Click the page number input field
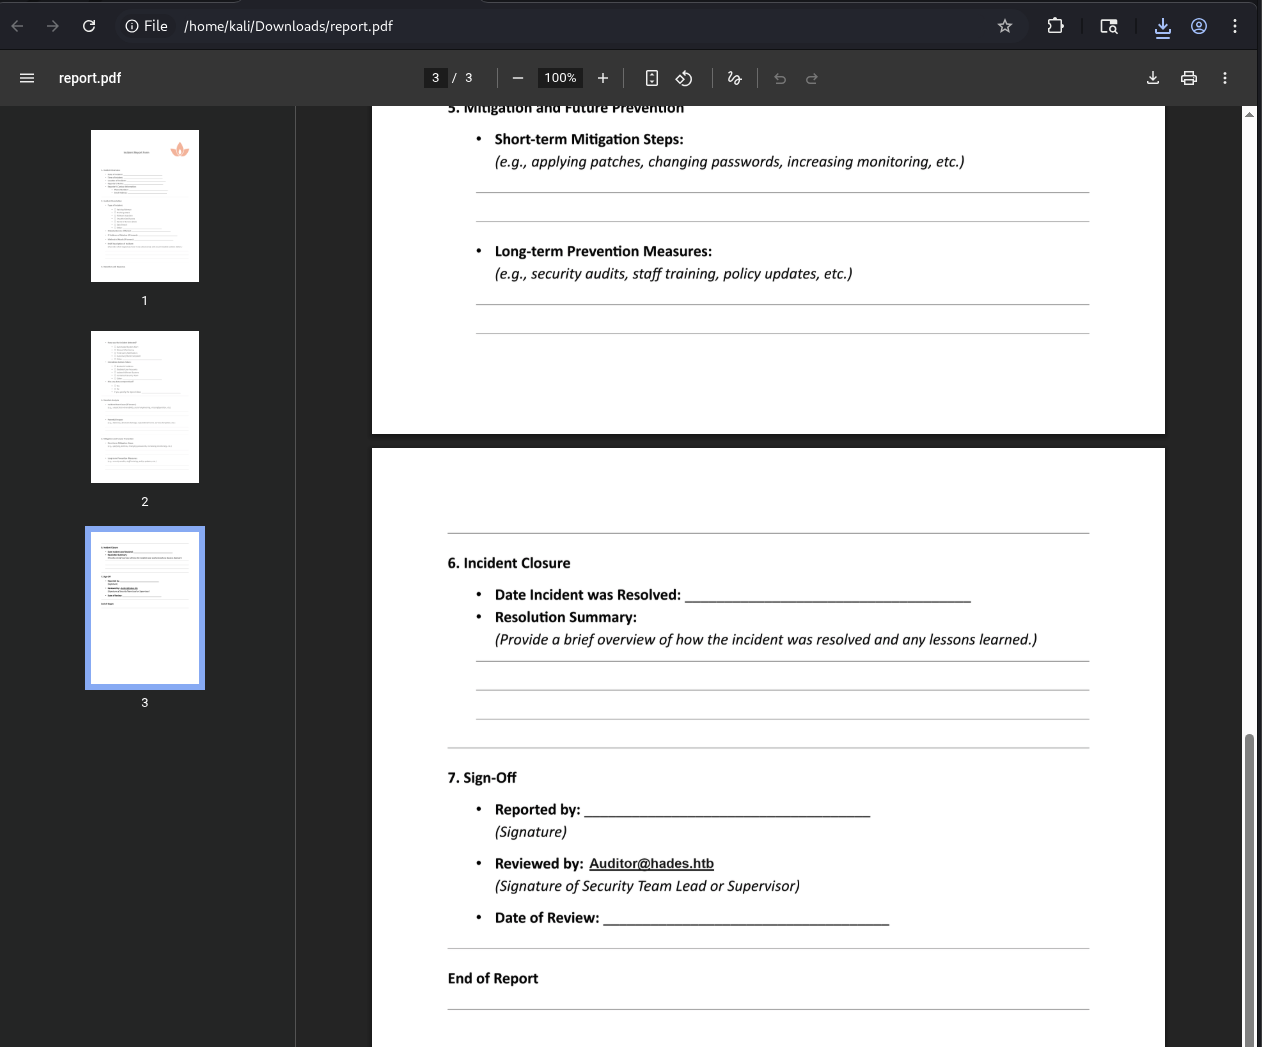The image size is (1262, 1047). 435,77
